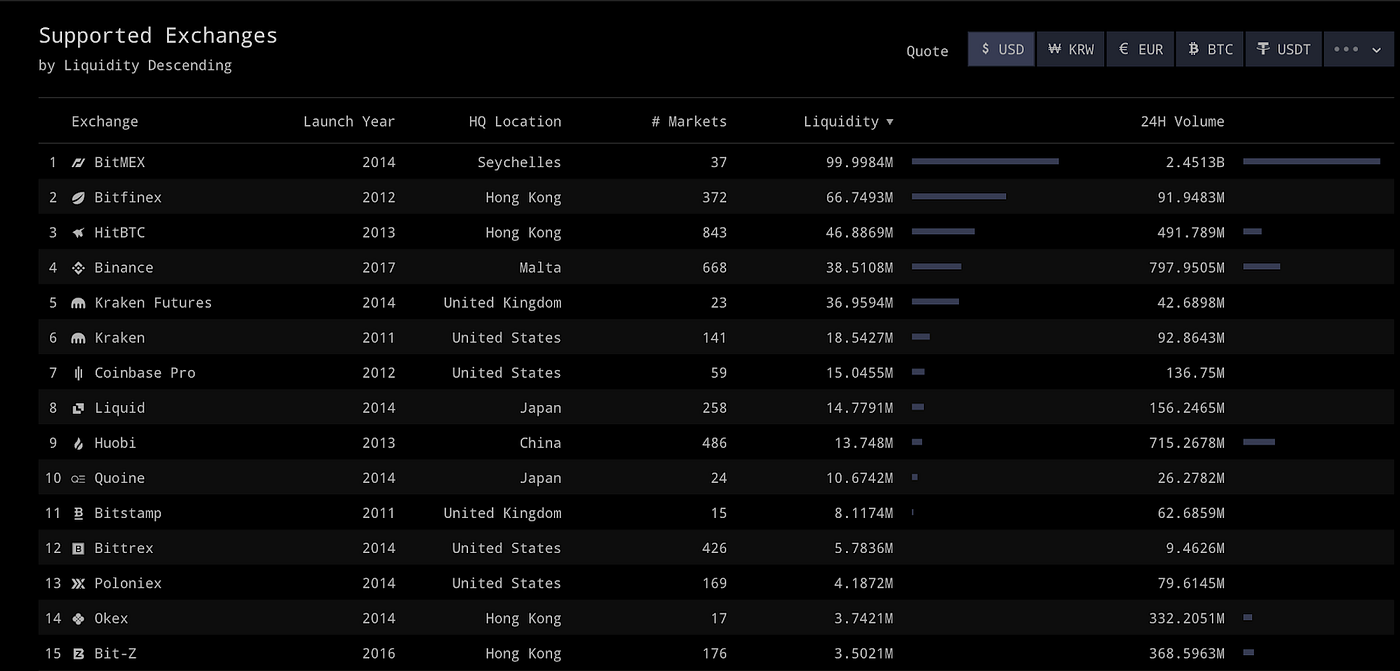
Task: Open the Kraken Futures exchange link
Action: coord(153,303)
